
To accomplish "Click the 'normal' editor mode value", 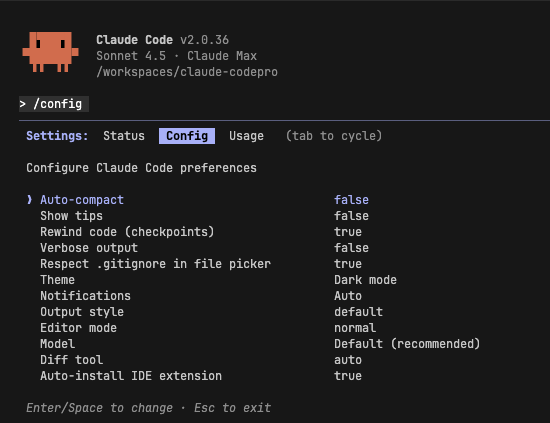I will (355, 328).
